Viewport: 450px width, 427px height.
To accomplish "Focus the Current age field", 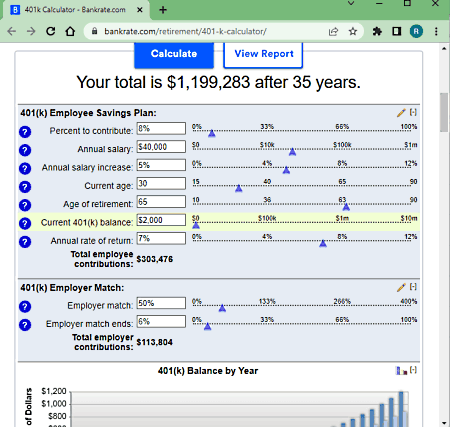I will 161,183.
